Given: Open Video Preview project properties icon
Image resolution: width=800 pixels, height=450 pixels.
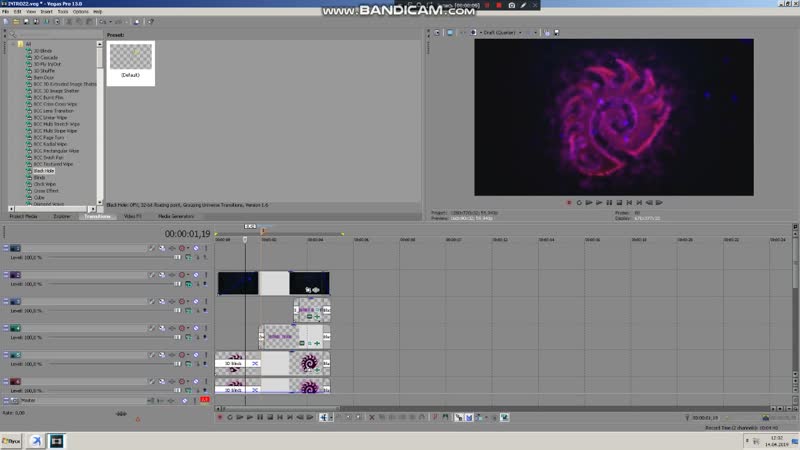Looking at the screenshot, I should (437, 33).
